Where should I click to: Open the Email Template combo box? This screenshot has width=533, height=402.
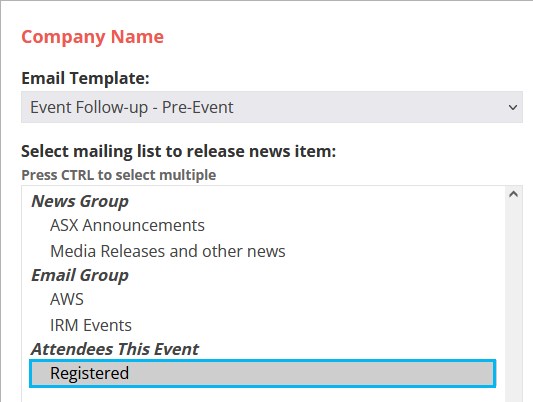(x=272, y=107)
